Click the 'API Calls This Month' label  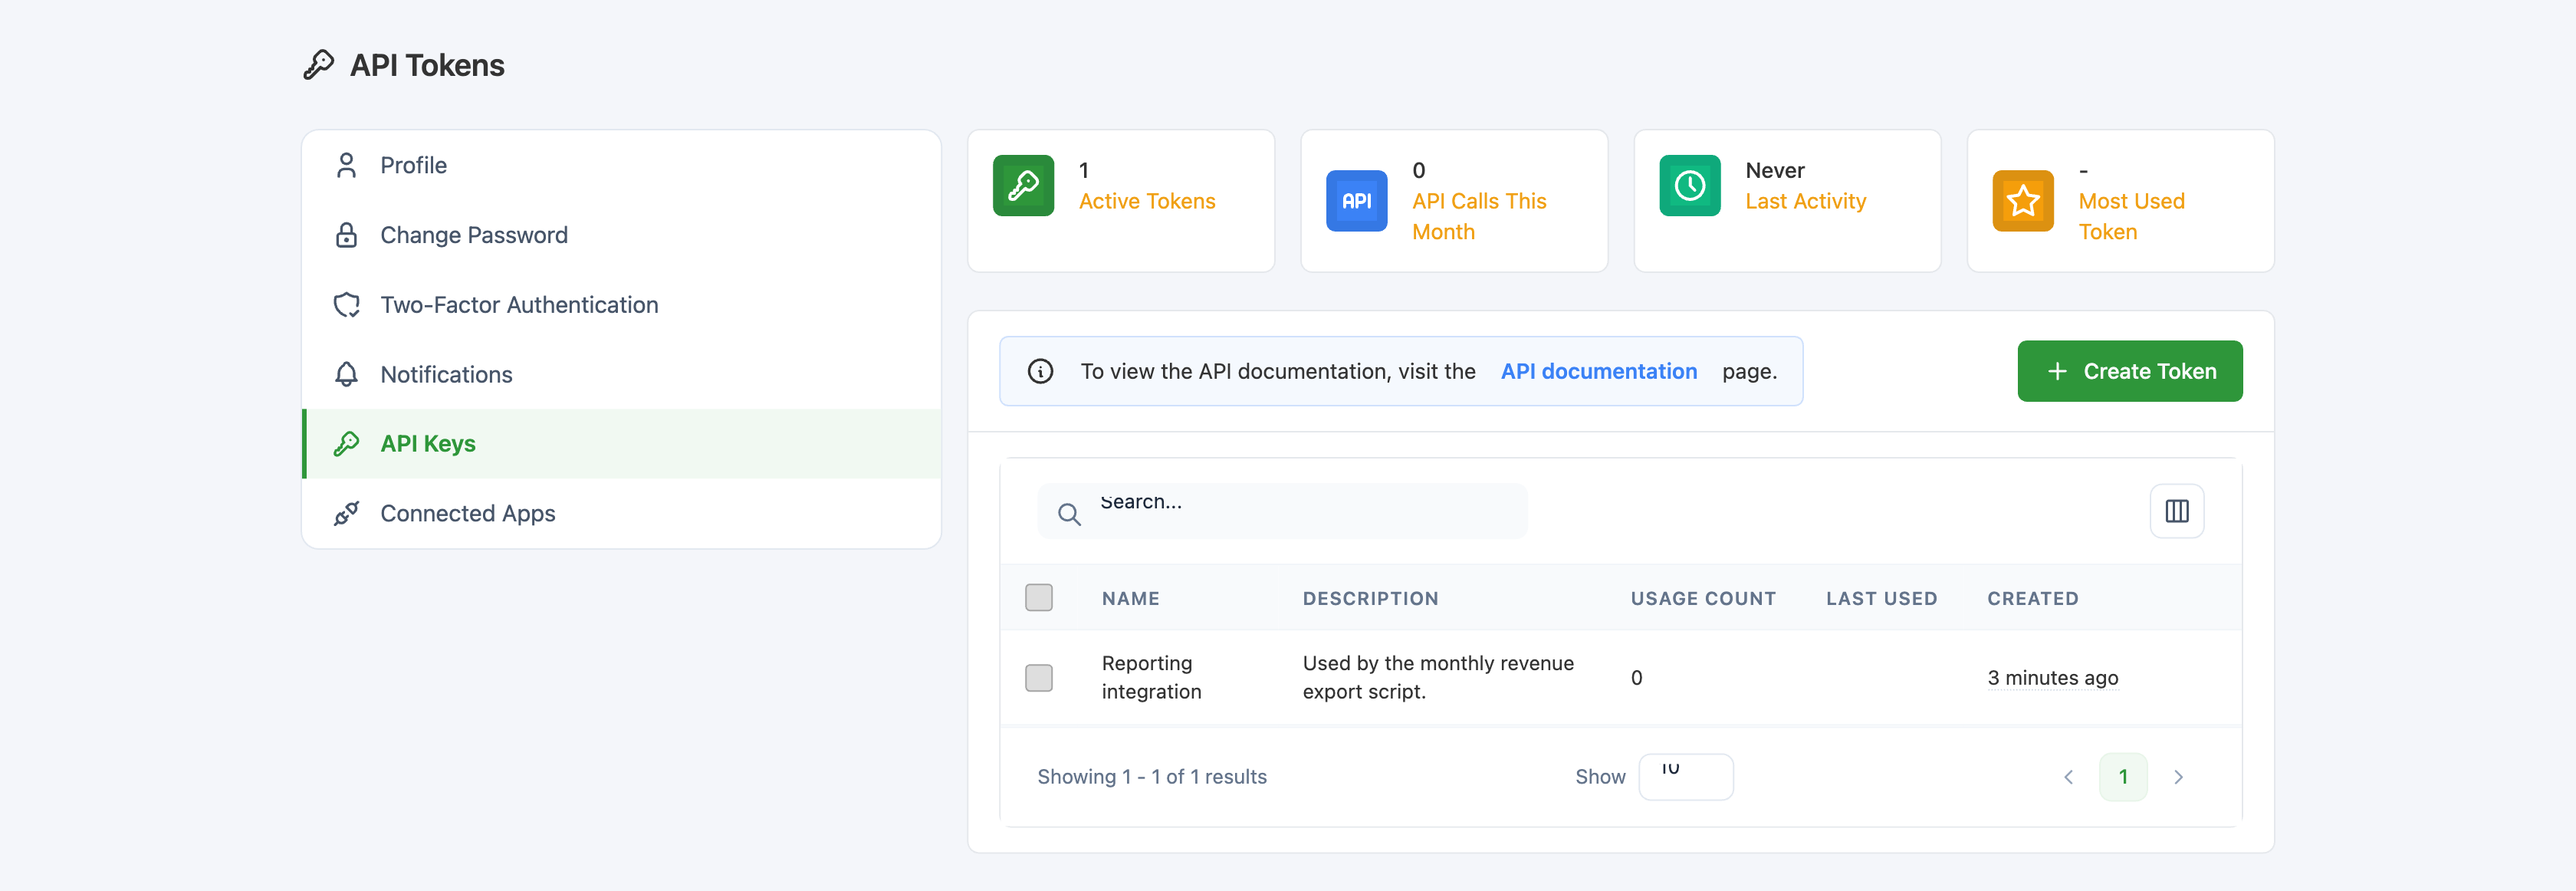point(1478,217)
